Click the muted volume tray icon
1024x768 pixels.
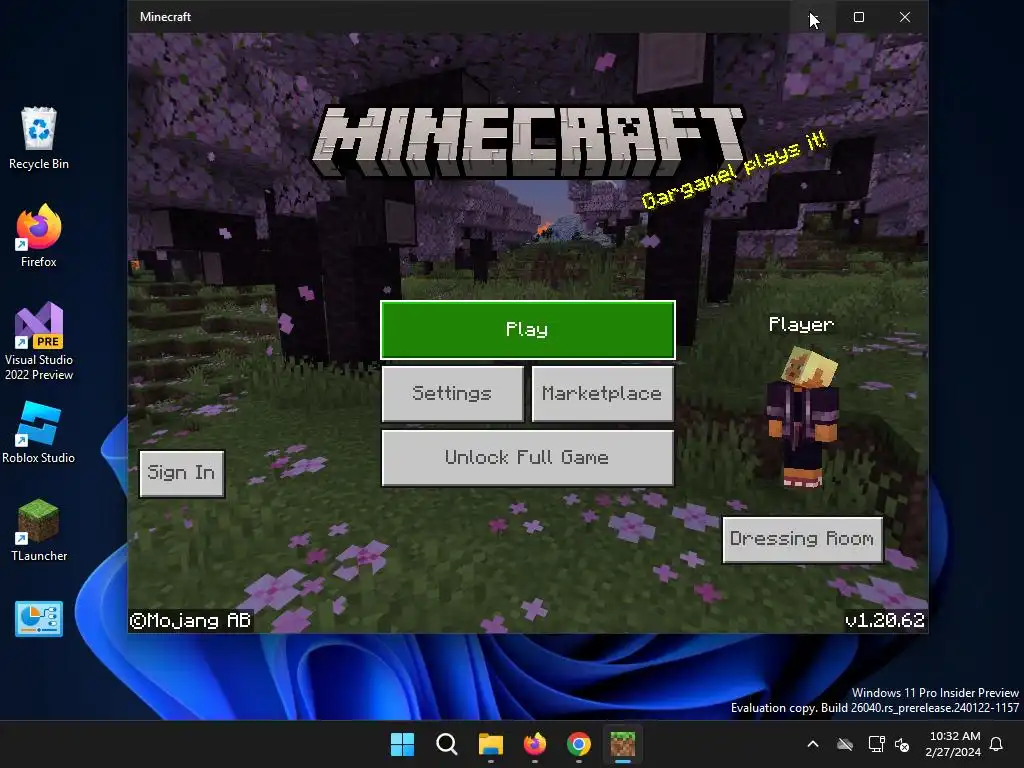point(902,744)
